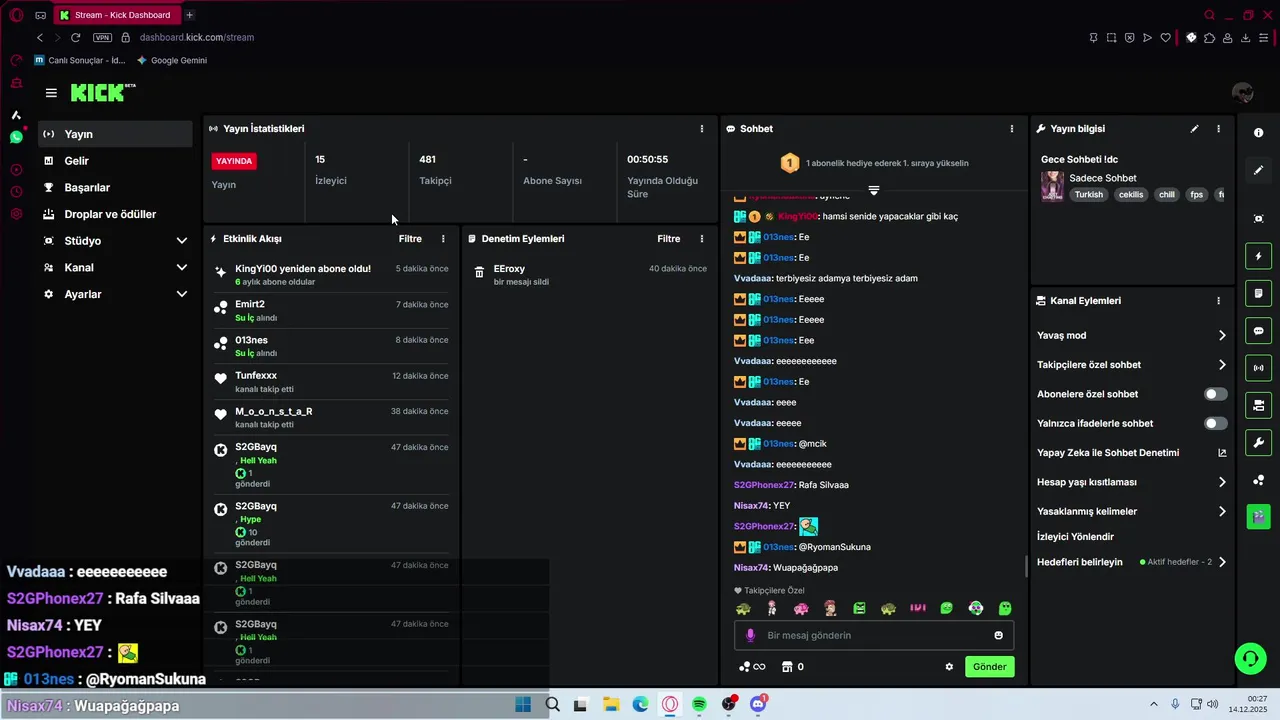Select the Stream - Kick Dashboard browser tab

(116, 15)
